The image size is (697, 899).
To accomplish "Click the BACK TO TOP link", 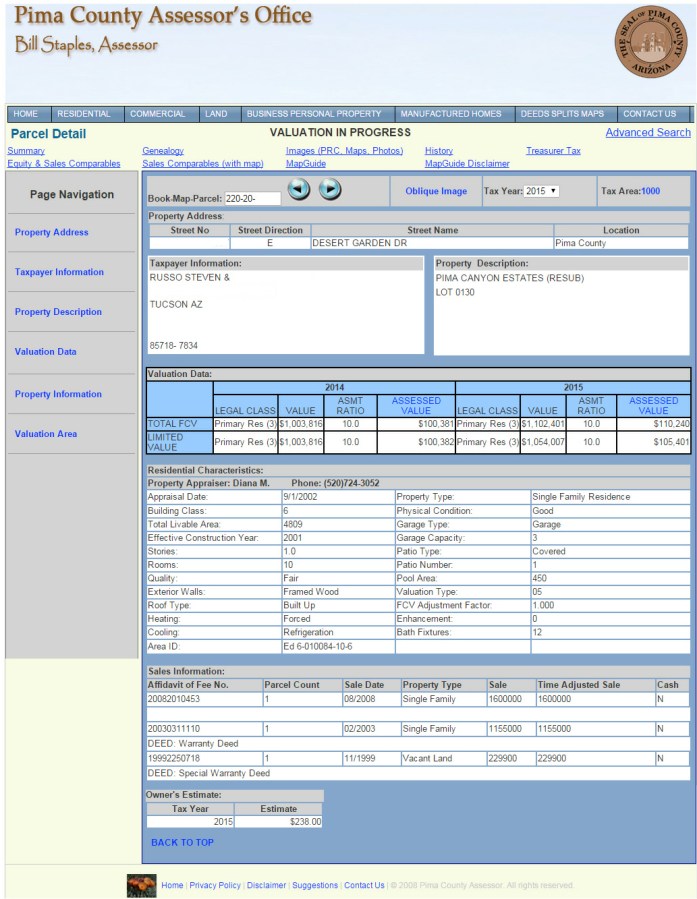I will click(182, 842).
